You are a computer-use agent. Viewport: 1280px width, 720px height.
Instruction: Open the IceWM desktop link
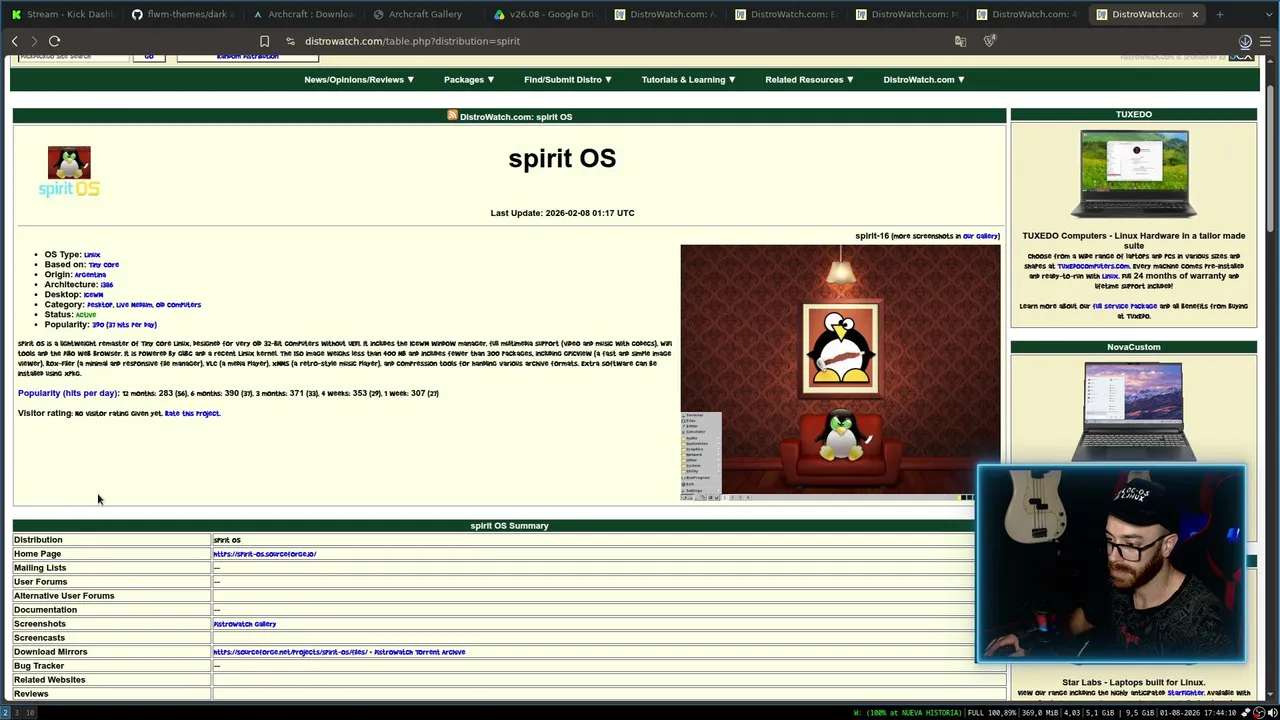click(x=93, y=295)
